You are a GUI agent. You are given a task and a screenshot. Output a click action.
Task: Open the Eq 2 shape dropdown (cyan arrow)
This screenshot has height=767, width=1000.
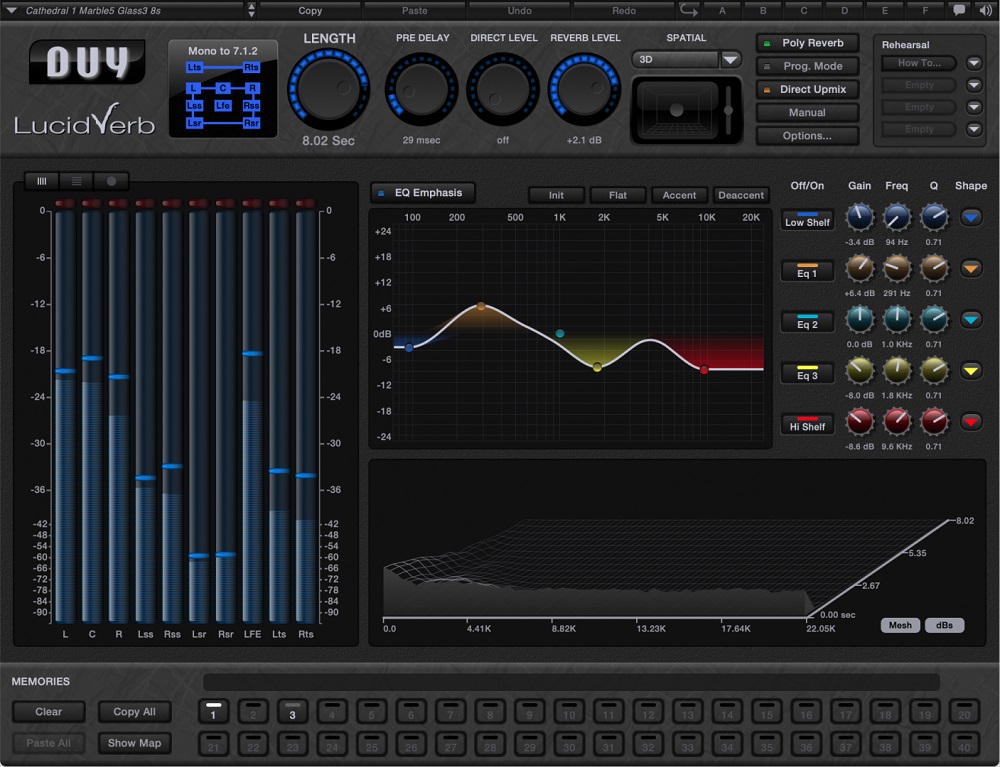tap(971, 320)
